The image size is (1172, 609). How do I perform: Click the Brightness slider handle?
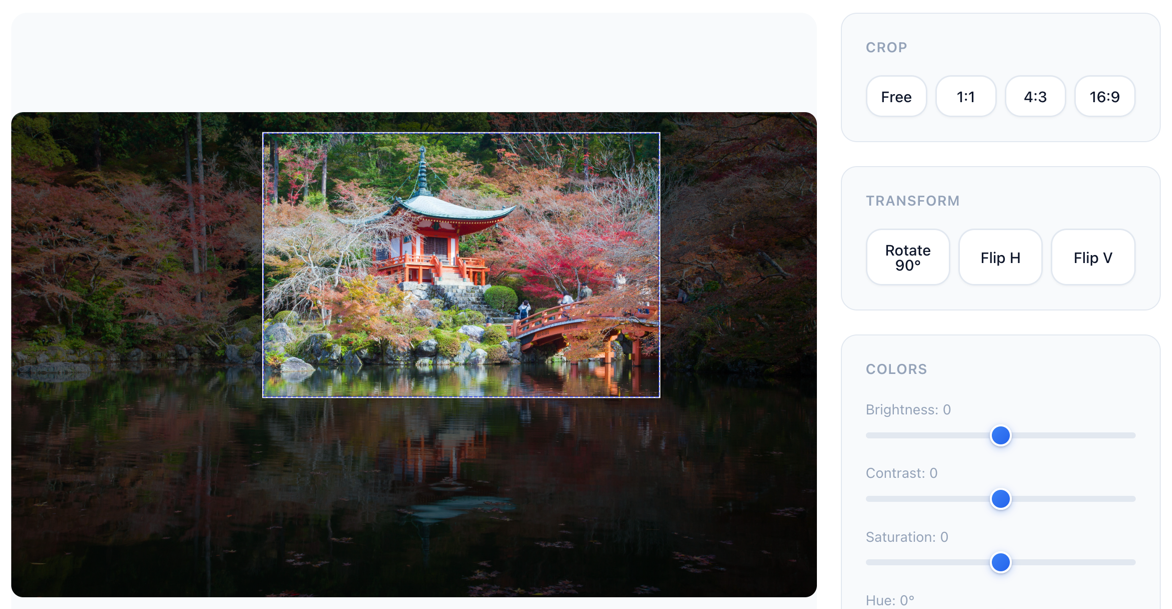point(1001,435)
